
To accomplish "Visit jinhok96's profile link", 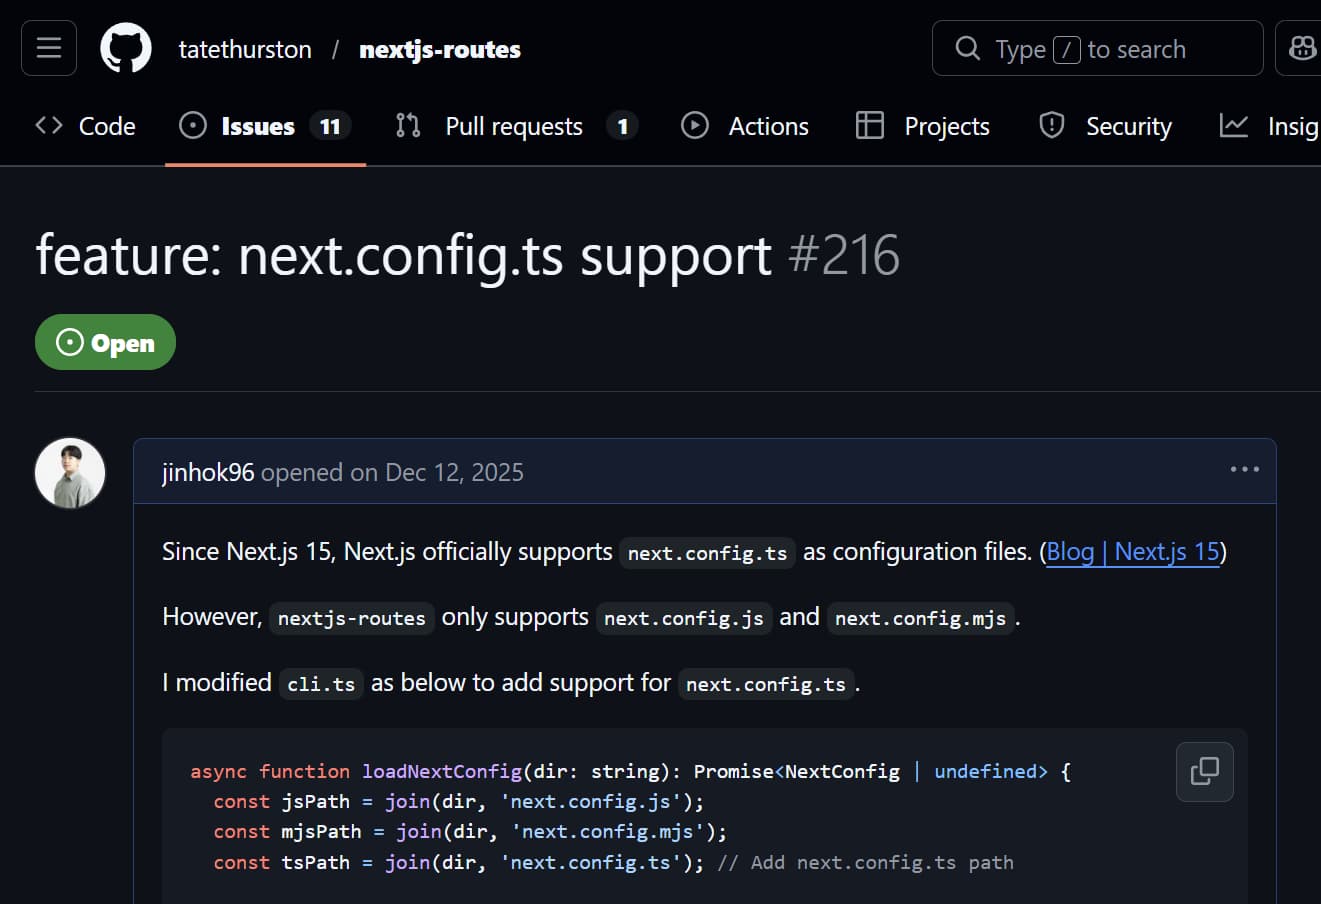I will 207,471.
